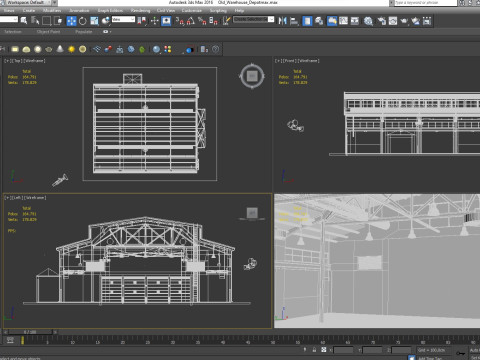Open the Schematic View icon

355,21
